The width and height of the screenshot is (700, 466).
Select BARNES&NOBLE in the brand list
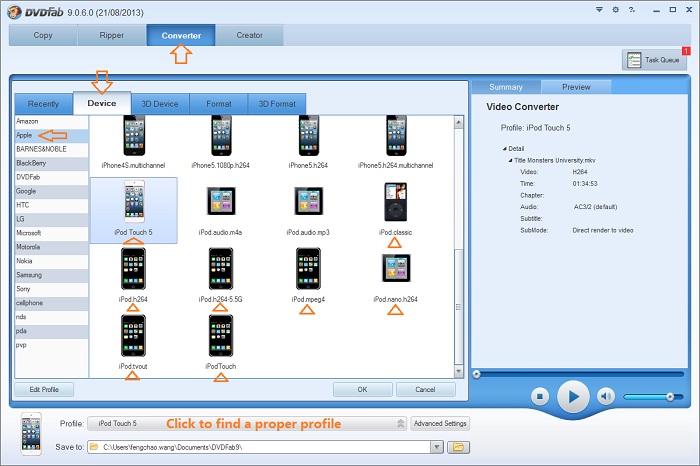coord(51,149)
